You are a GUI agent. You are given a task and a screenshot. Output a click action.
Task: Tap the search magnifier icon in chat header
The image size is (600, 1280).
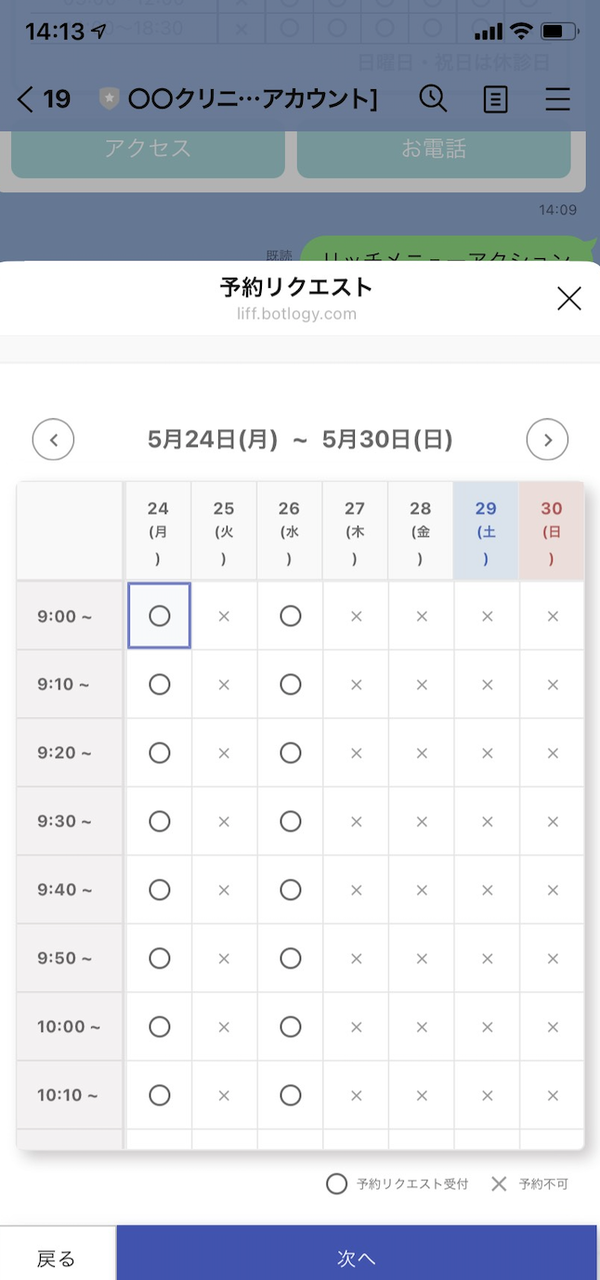432,98
